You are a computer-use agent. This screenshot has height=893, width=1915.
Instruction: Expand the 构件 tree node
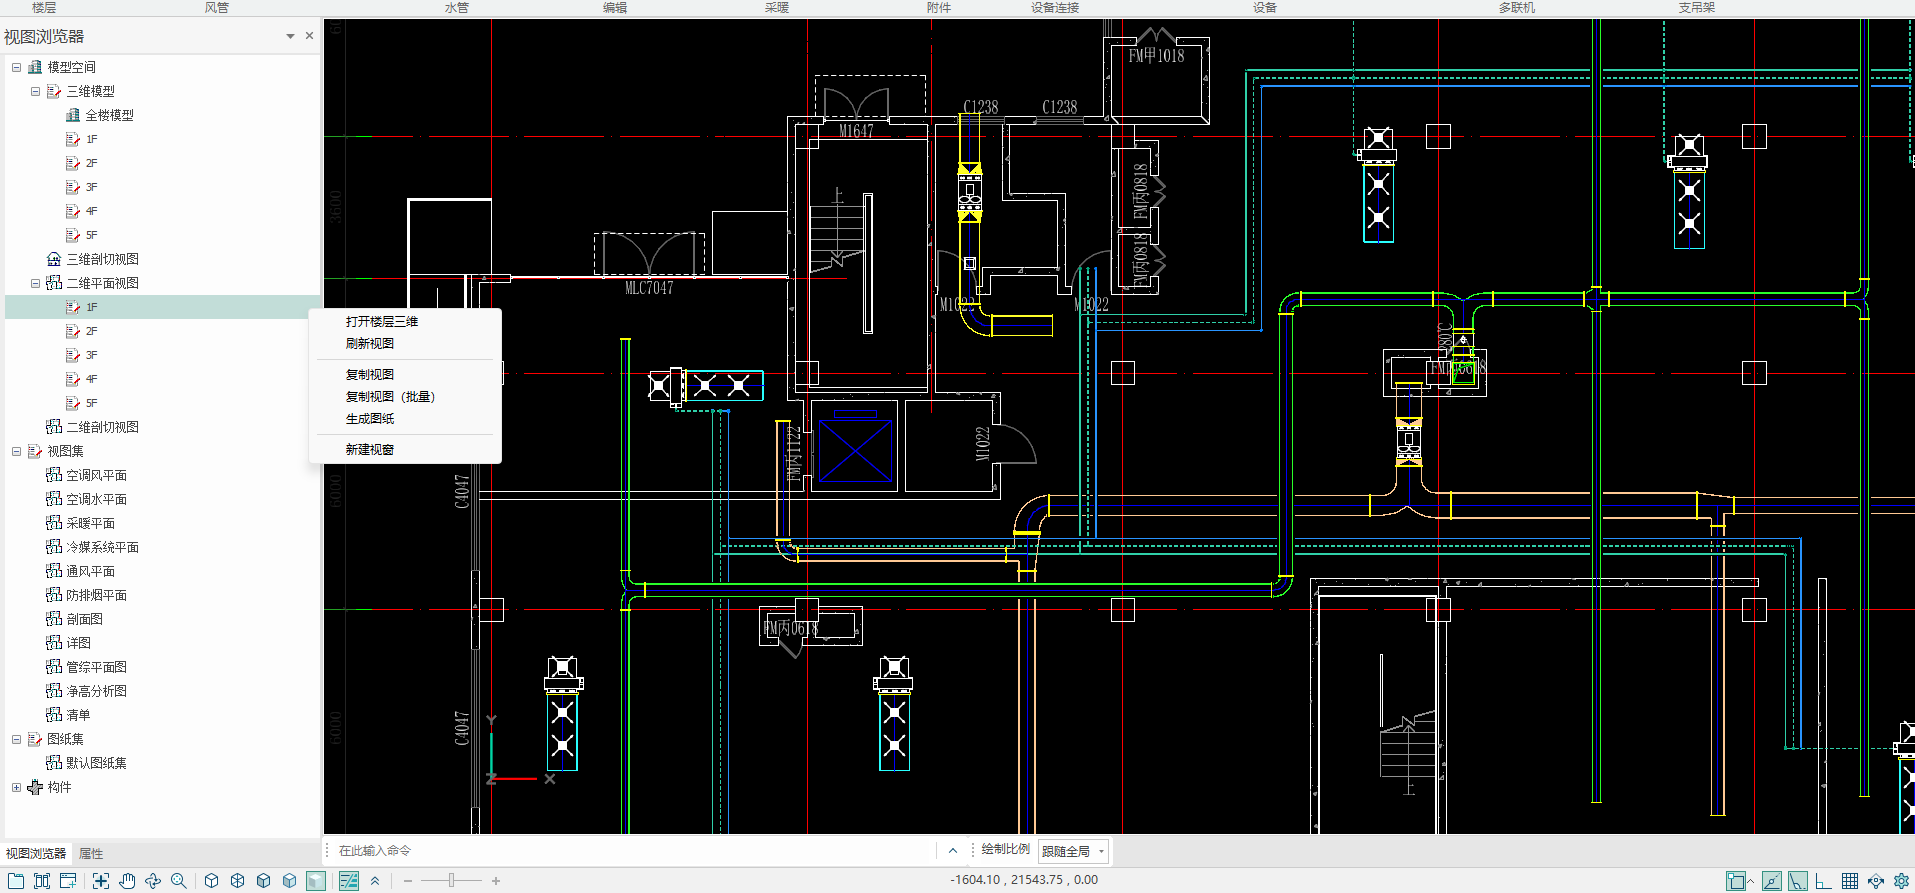tap(17, 787)
